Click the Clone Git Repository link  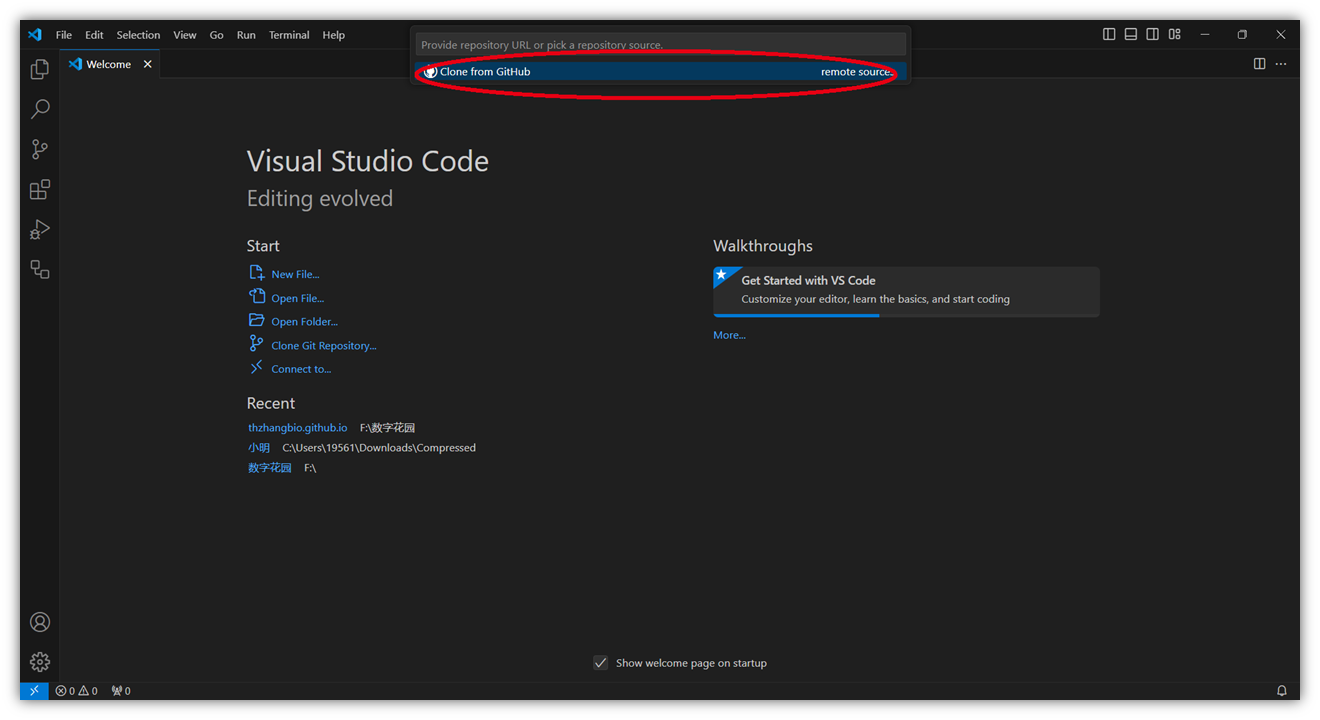323,346
